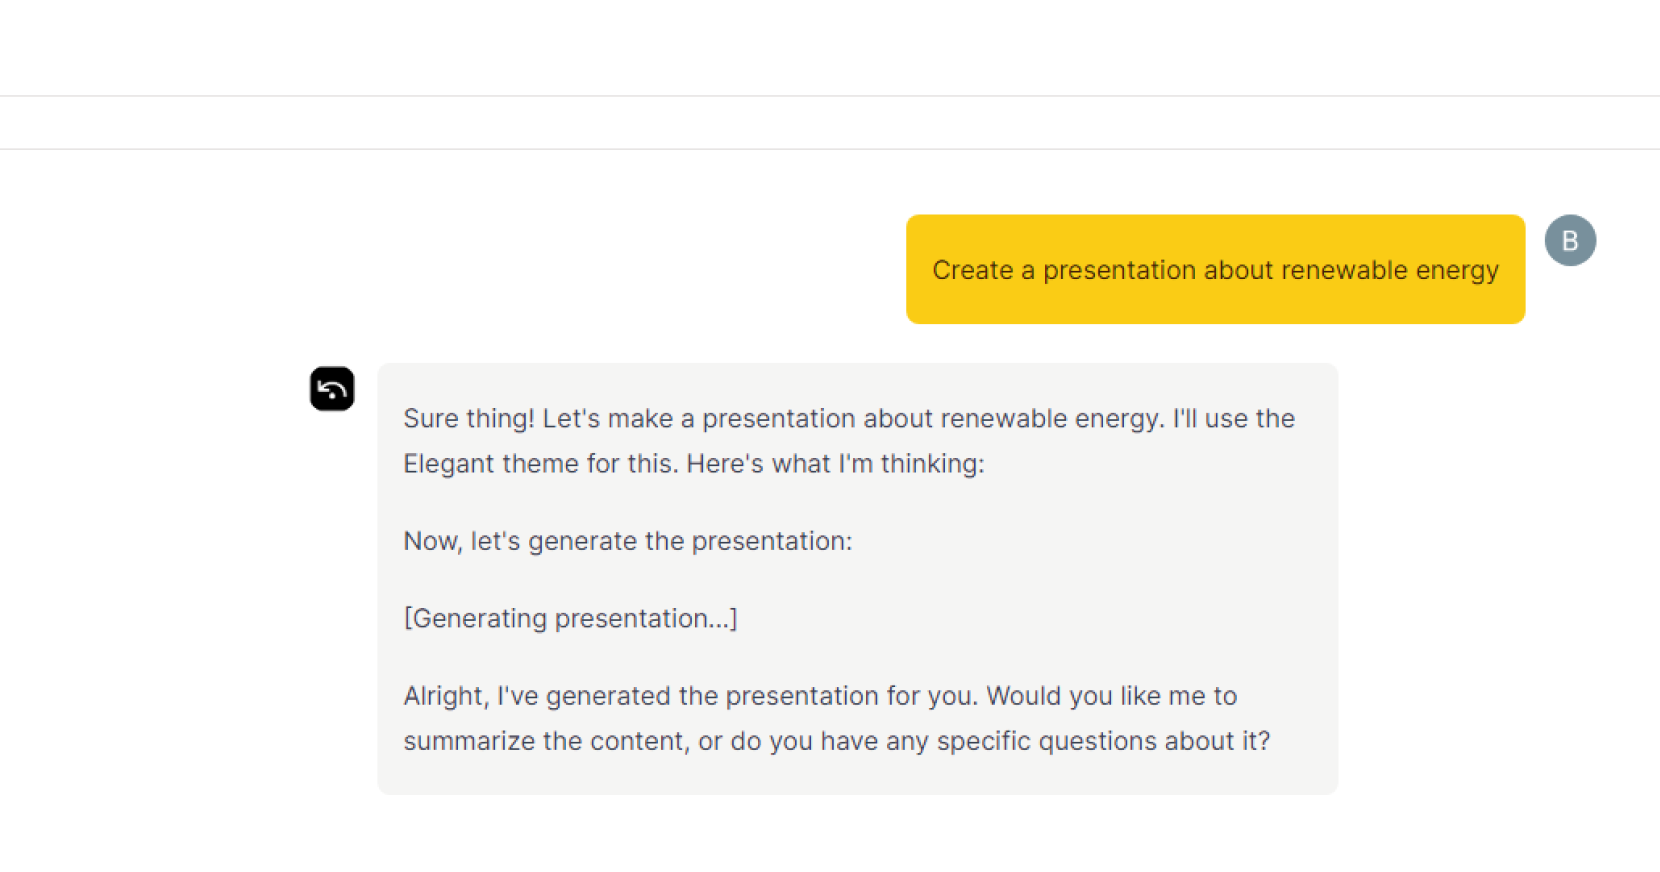Click the 'Sure thing!' opening words
Image resolution: width=1660 pixels, height=872 pixels.
468,418
